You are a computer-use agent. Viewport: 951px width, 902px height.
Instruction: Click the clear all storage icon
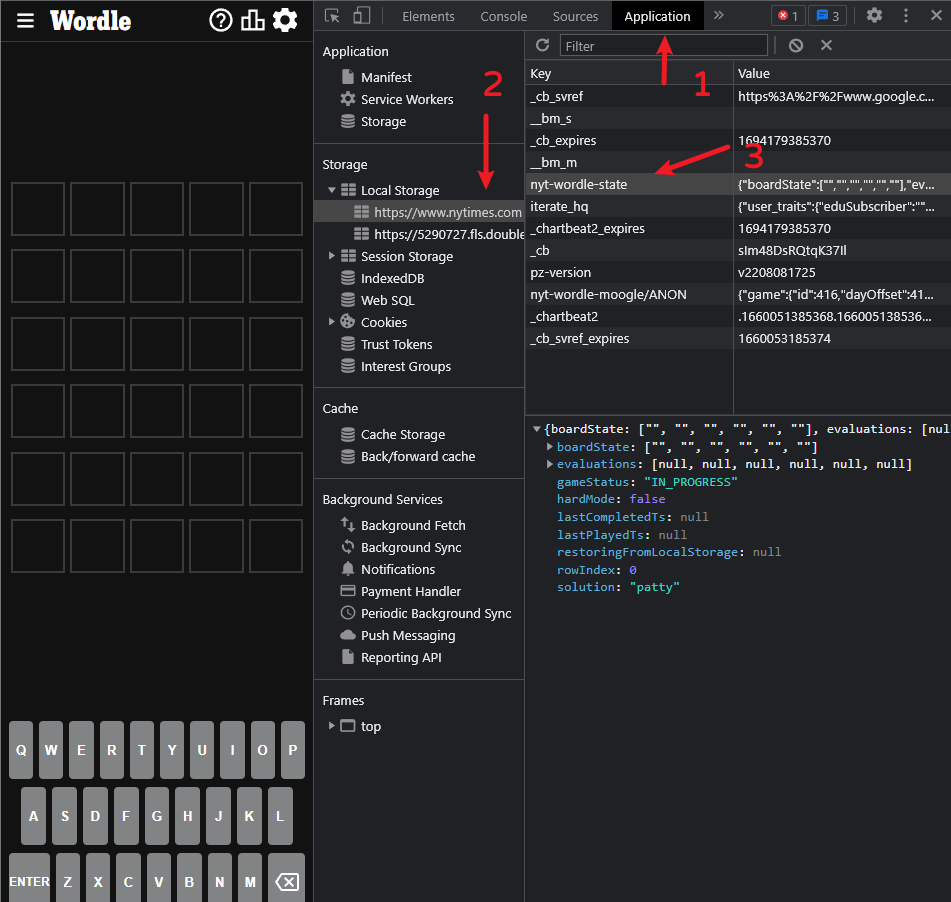pyautogui.click(x=796, y=45)
